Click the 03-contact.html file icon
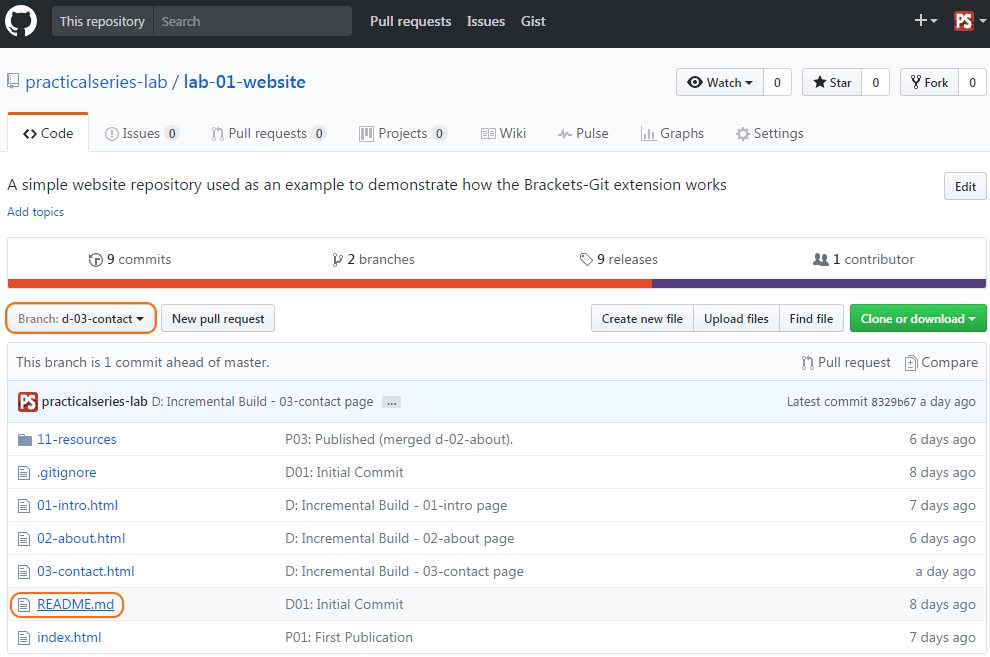This screenshot has height=657, width=990. click(x=24, y=572)
